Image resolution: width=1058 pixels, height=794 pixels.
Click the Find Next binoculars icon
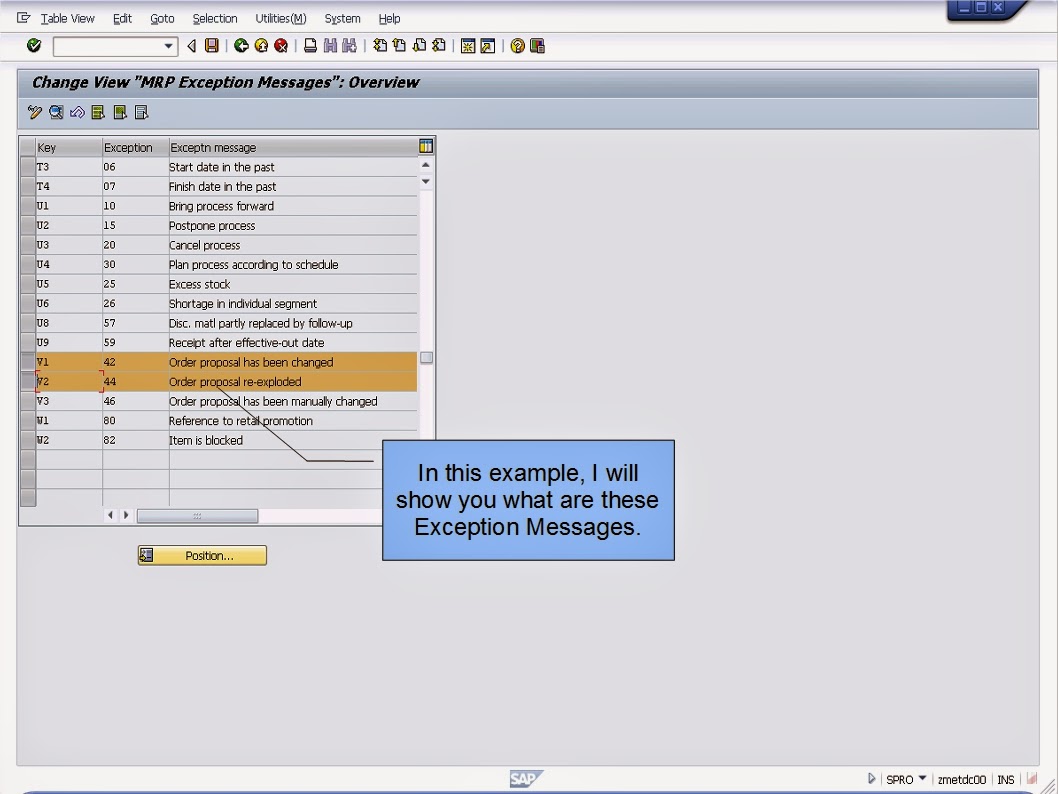coord(349,46)
